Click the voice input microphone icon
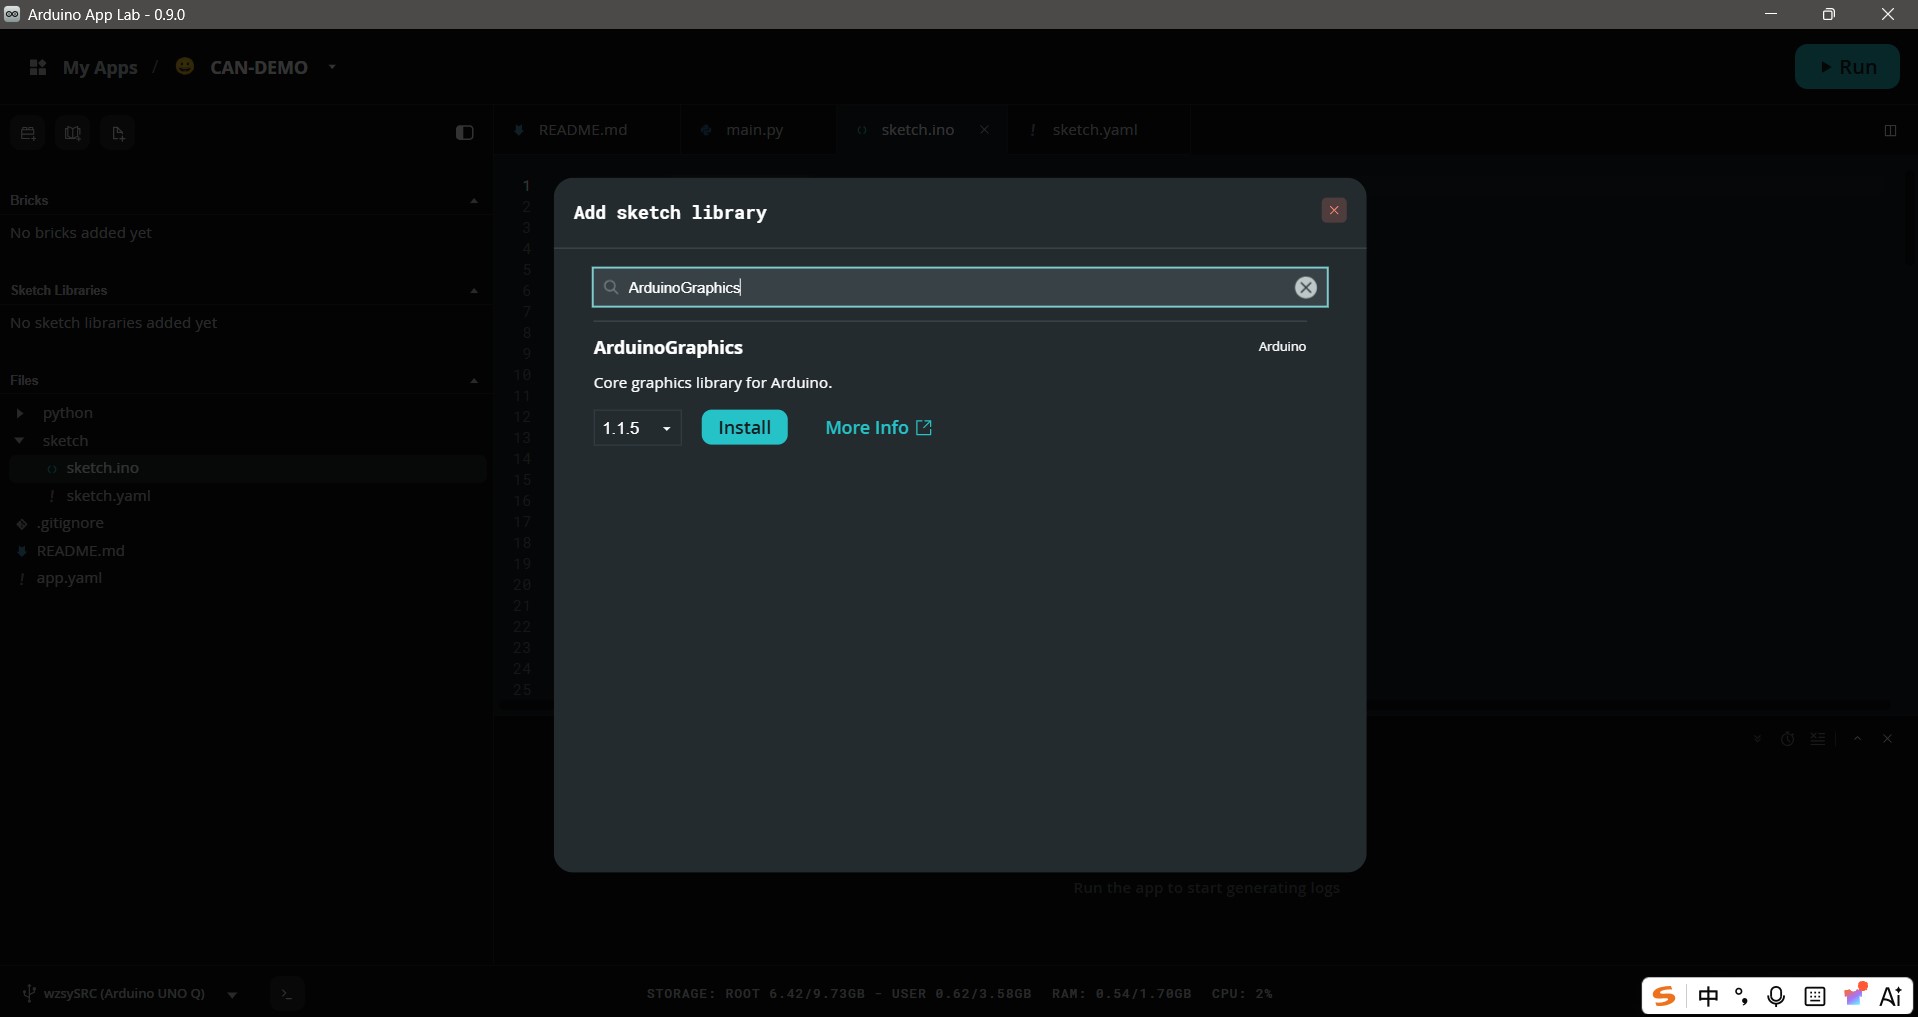Image resolution: width=1918 pixels, height=1017 pixels. [x=1776, y=996]
